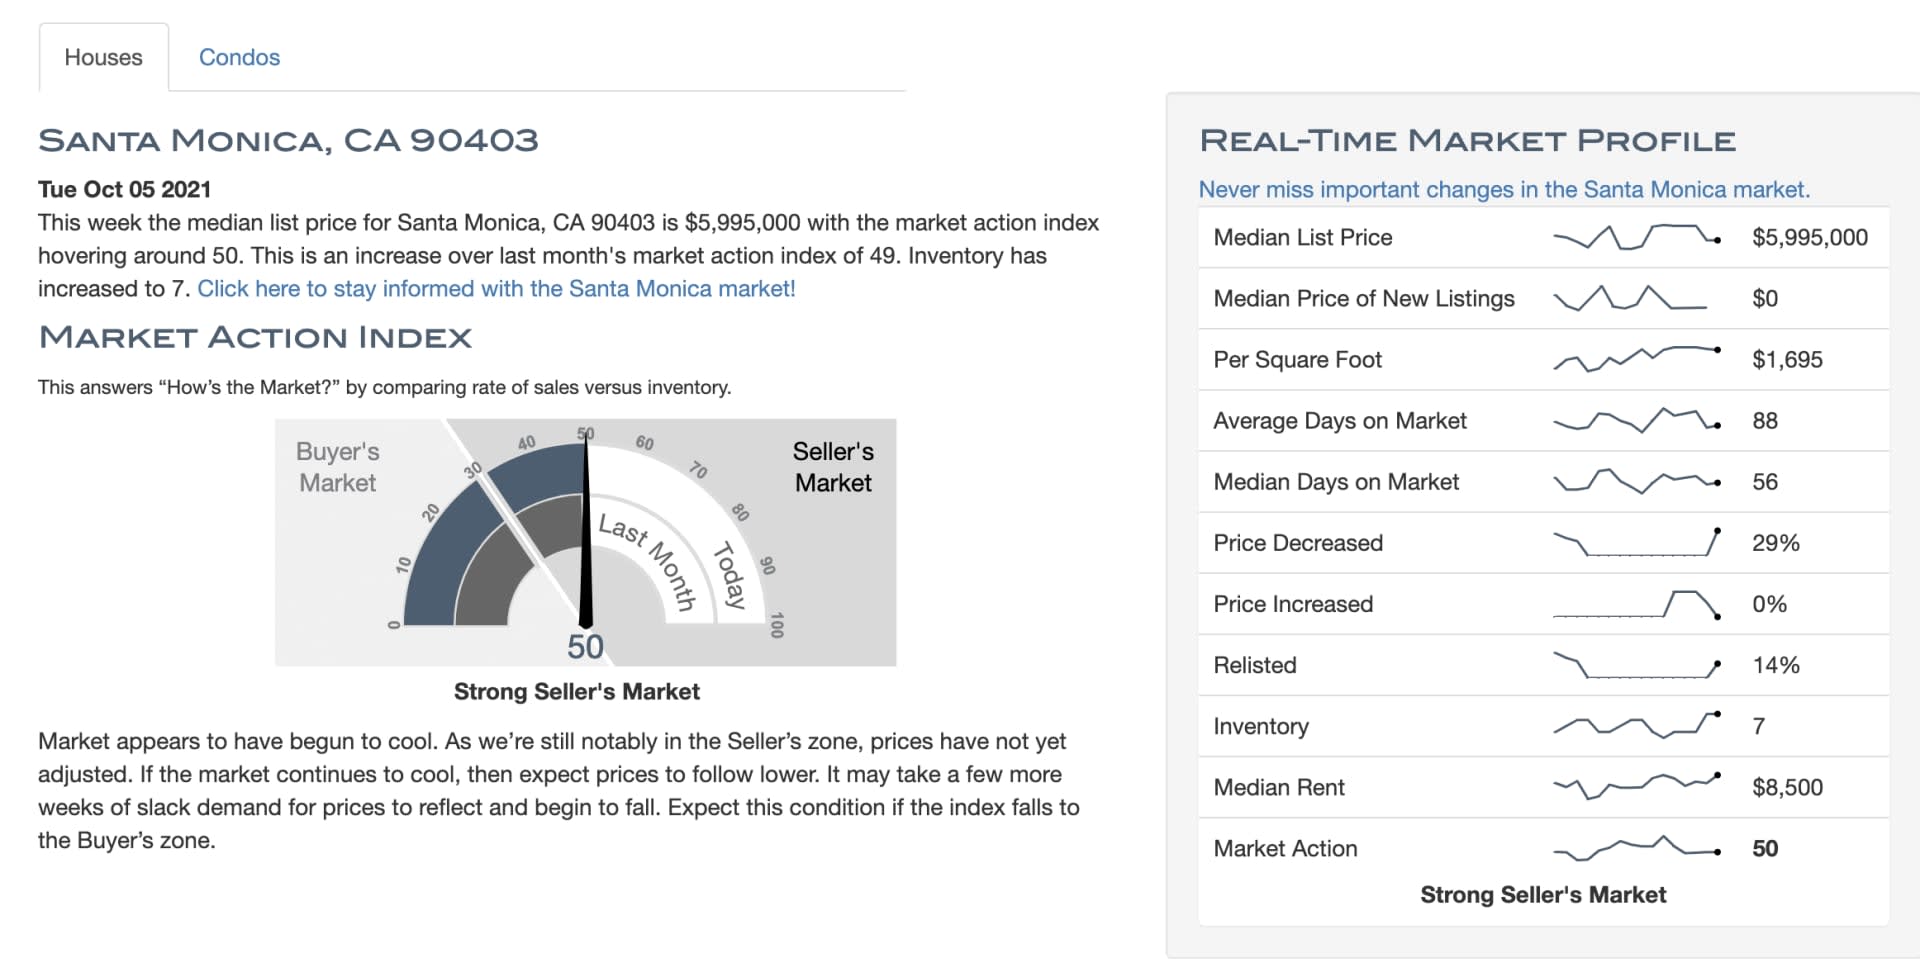Click the stay informed Santa Monica link
1920x963 pixels.
[496, 289]
